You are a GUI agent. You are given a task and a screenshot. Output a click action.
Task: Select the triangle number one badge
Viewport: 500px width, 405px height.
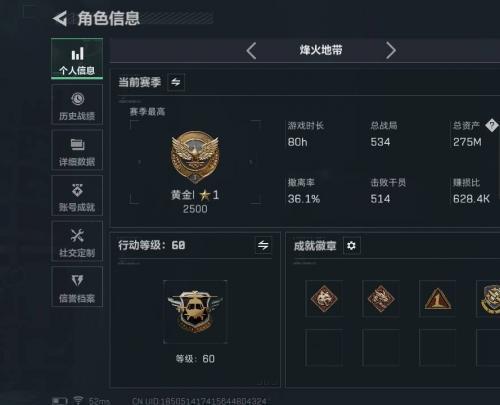click(x=437, y=298)
